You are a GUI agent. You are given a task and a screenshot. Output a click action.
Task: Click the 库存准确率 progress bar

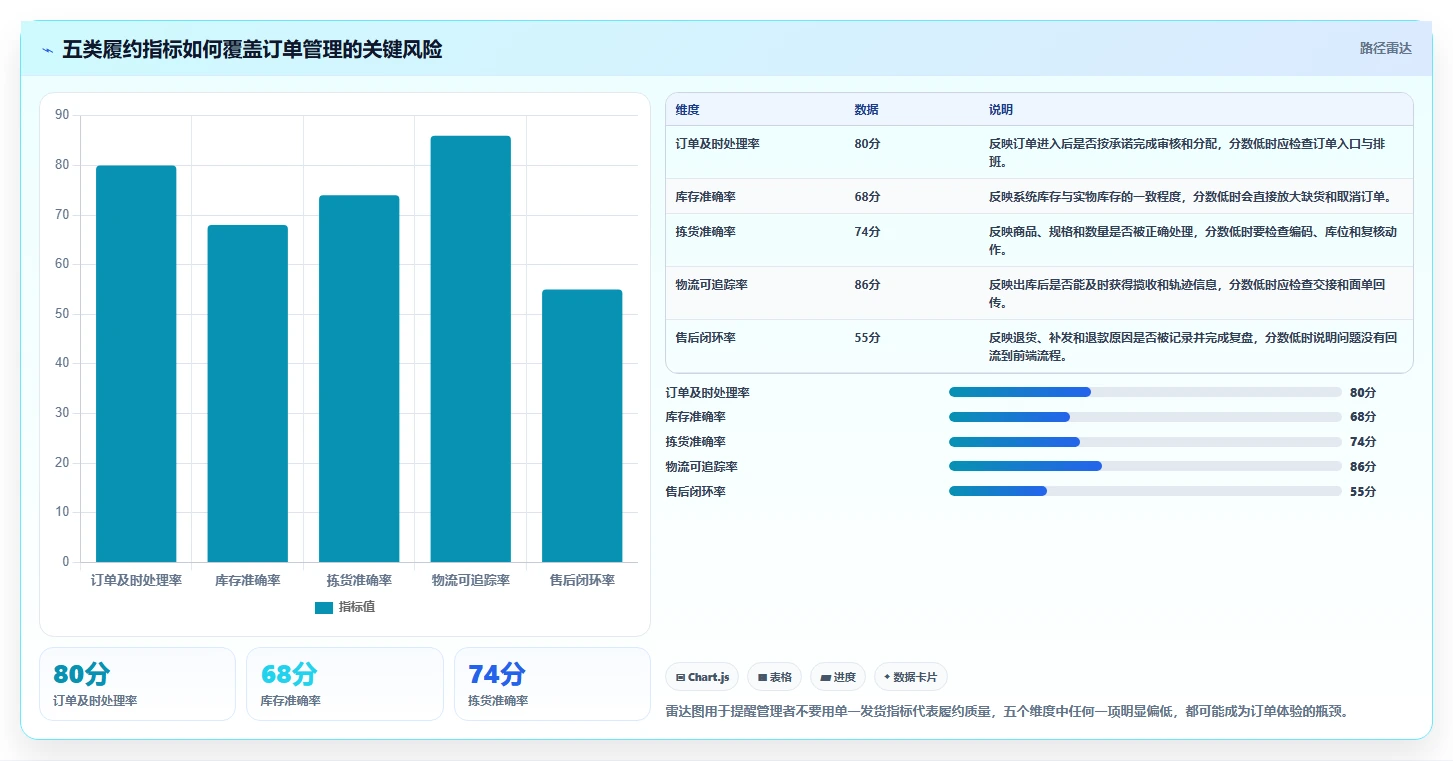(1145, 417)
